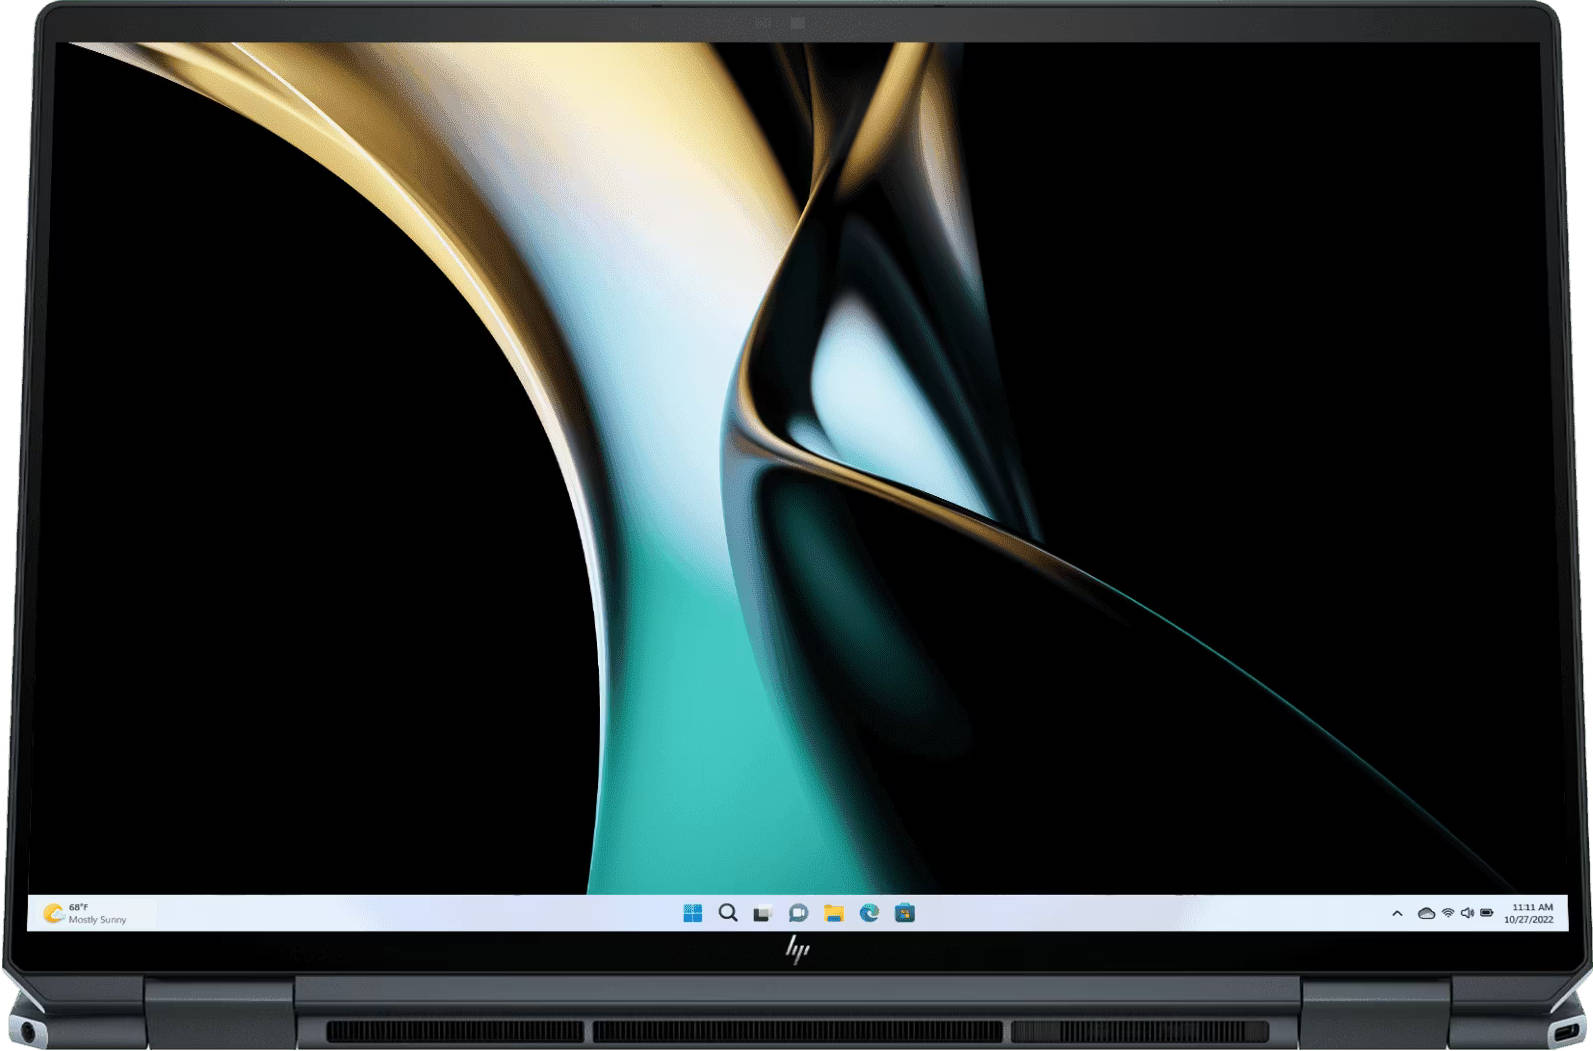Screen dimensions: 1593x1051
Task: Open the volume speaker icon
Action: [x=1467, y=913]
